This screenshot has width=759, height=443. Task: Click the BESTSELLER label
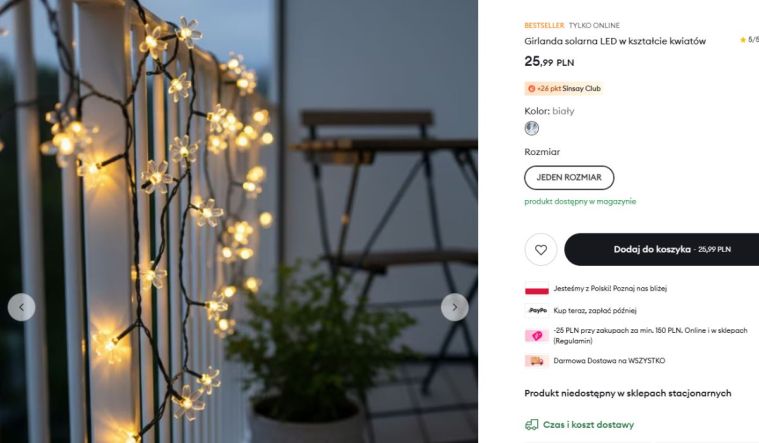[x=544, y=25]
